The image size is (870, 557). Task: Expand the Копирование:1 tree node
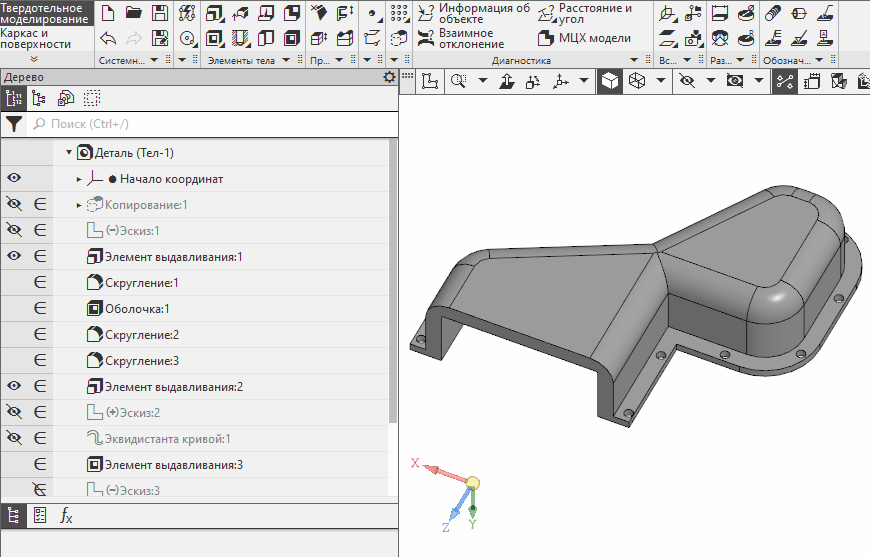point(79,205)
